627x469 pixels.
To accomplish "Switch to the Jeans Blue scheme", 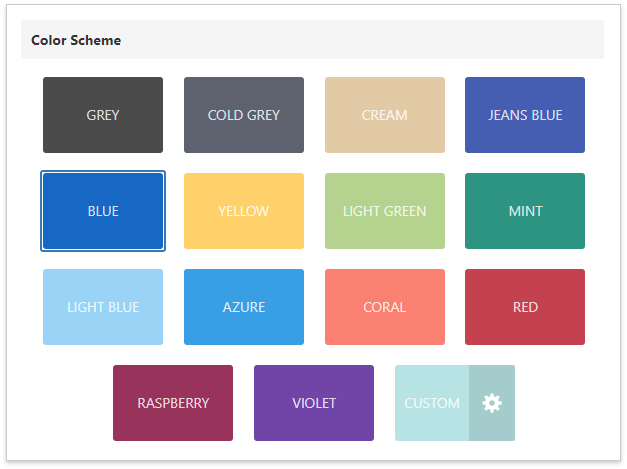I will pyautogui.click(x=525, y=115).
